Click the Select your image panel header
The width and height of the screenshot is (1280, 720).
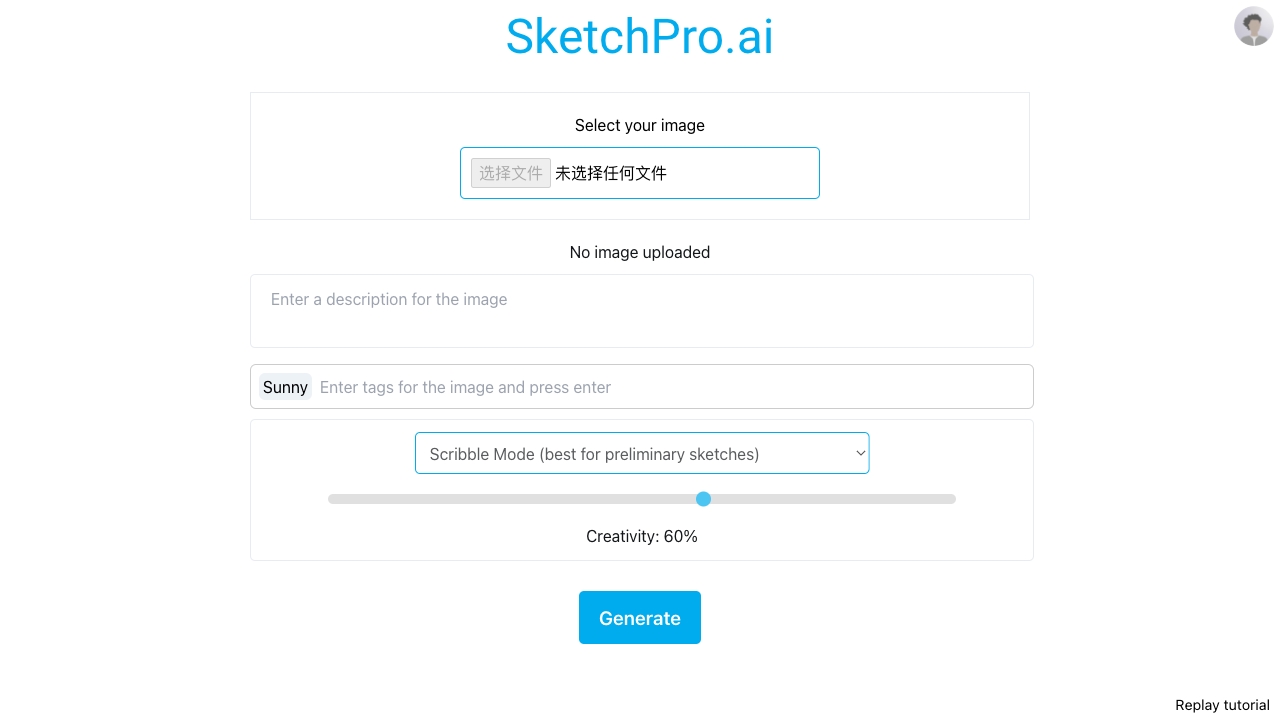click(639, 125)
